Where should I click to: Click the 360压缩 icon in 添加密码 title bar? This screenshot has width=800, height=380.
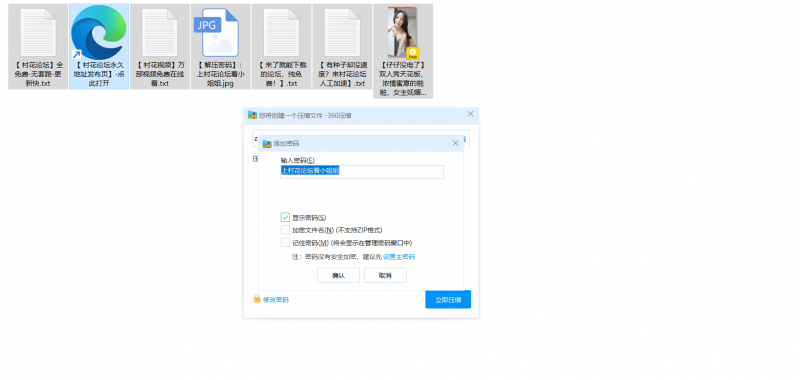click(267, 144)
